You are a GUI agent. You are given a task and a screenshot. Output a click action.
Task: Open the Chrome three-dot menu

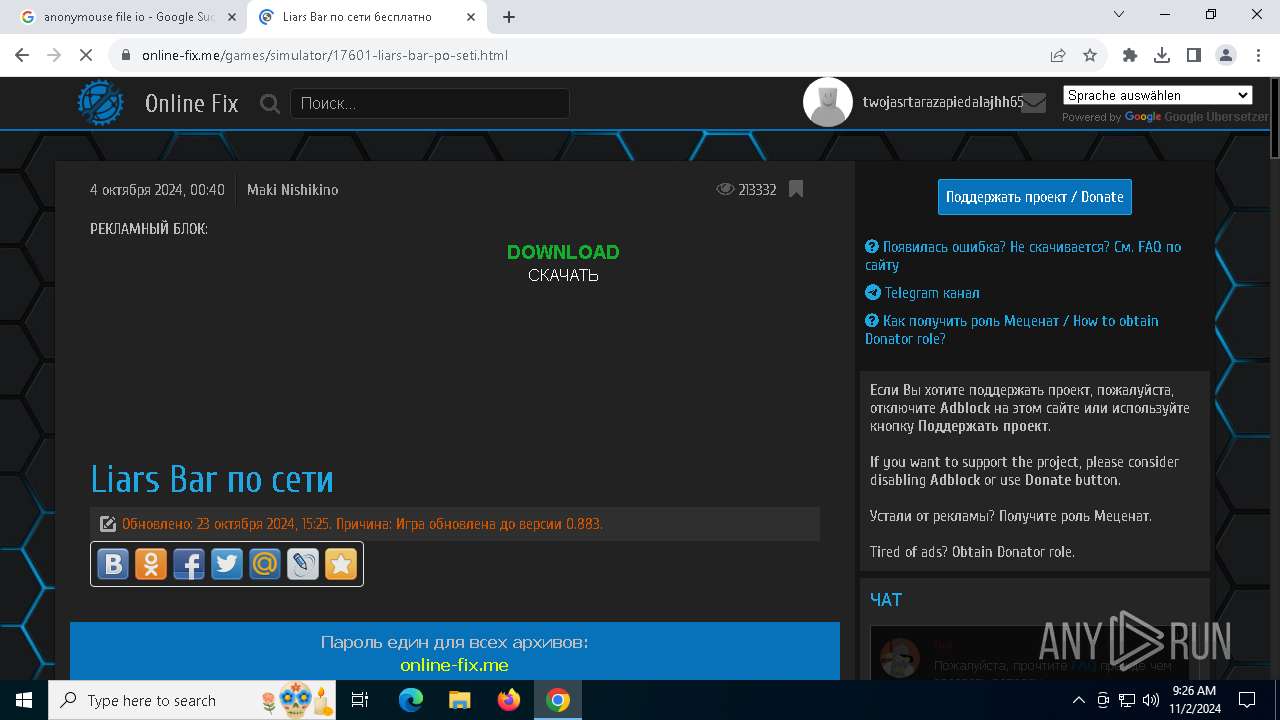[1257, 55]
